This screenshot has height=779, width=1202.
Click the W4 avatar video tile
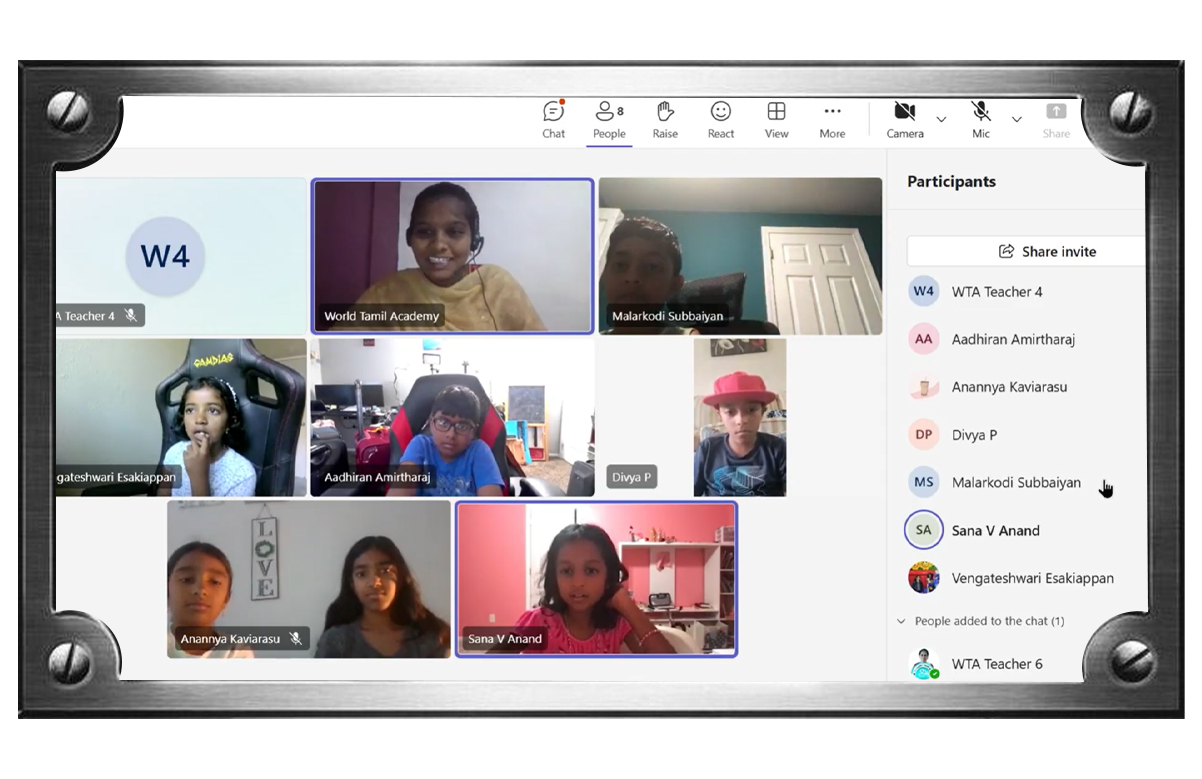[x=180, y=255]
